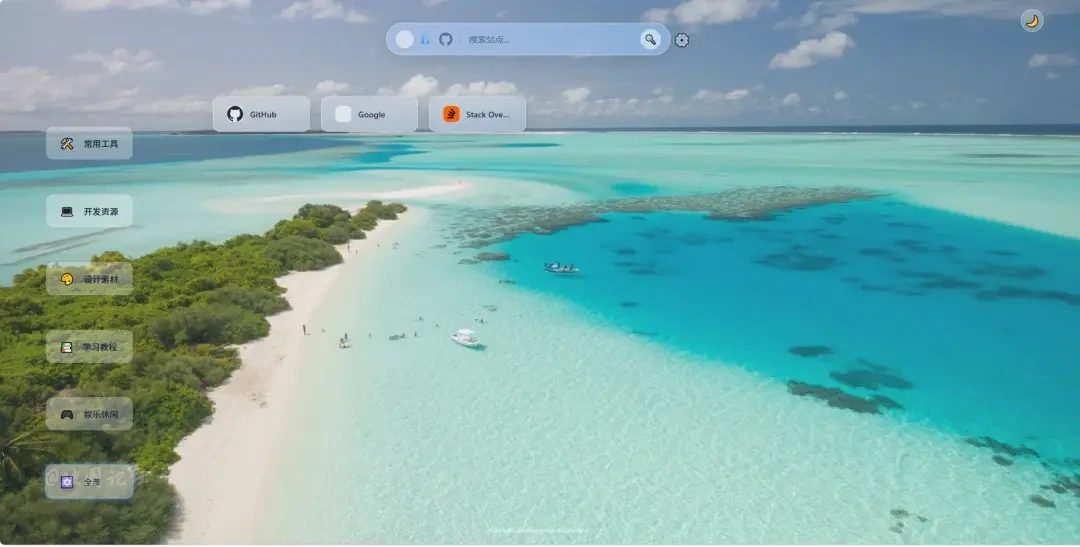Screen dimensions: 1080x547
Task: Select the 开发资源 category
Action: tap(90, 211)
